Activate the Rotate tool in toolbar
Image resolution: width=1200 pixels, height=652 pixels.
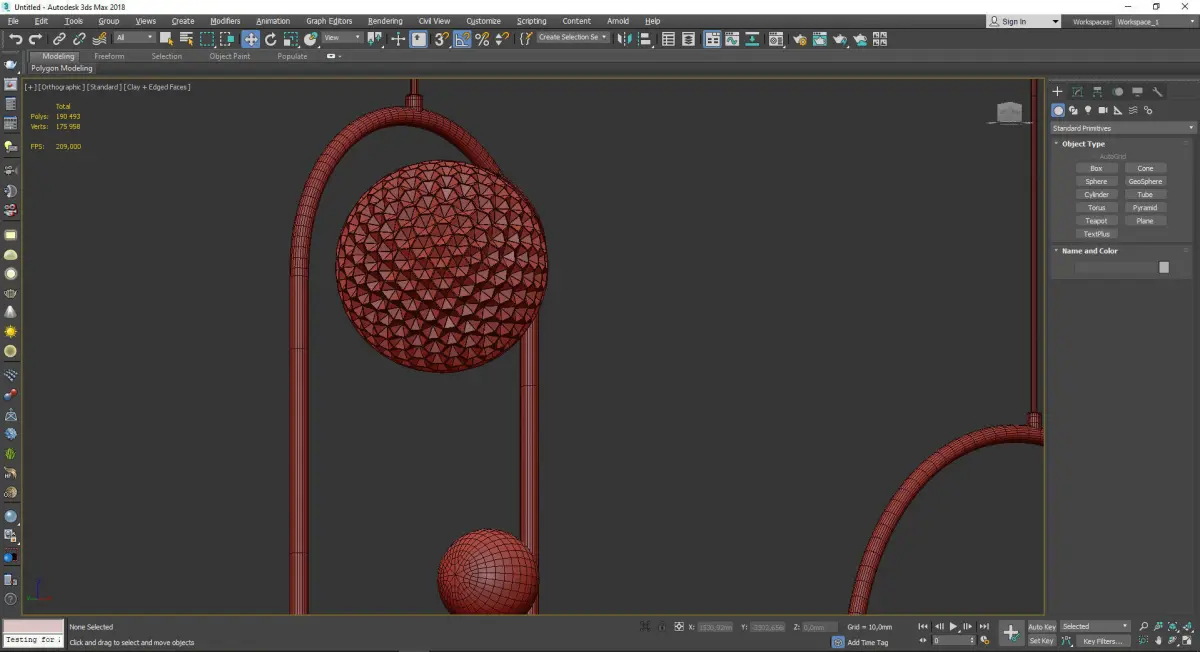[270, 39]
